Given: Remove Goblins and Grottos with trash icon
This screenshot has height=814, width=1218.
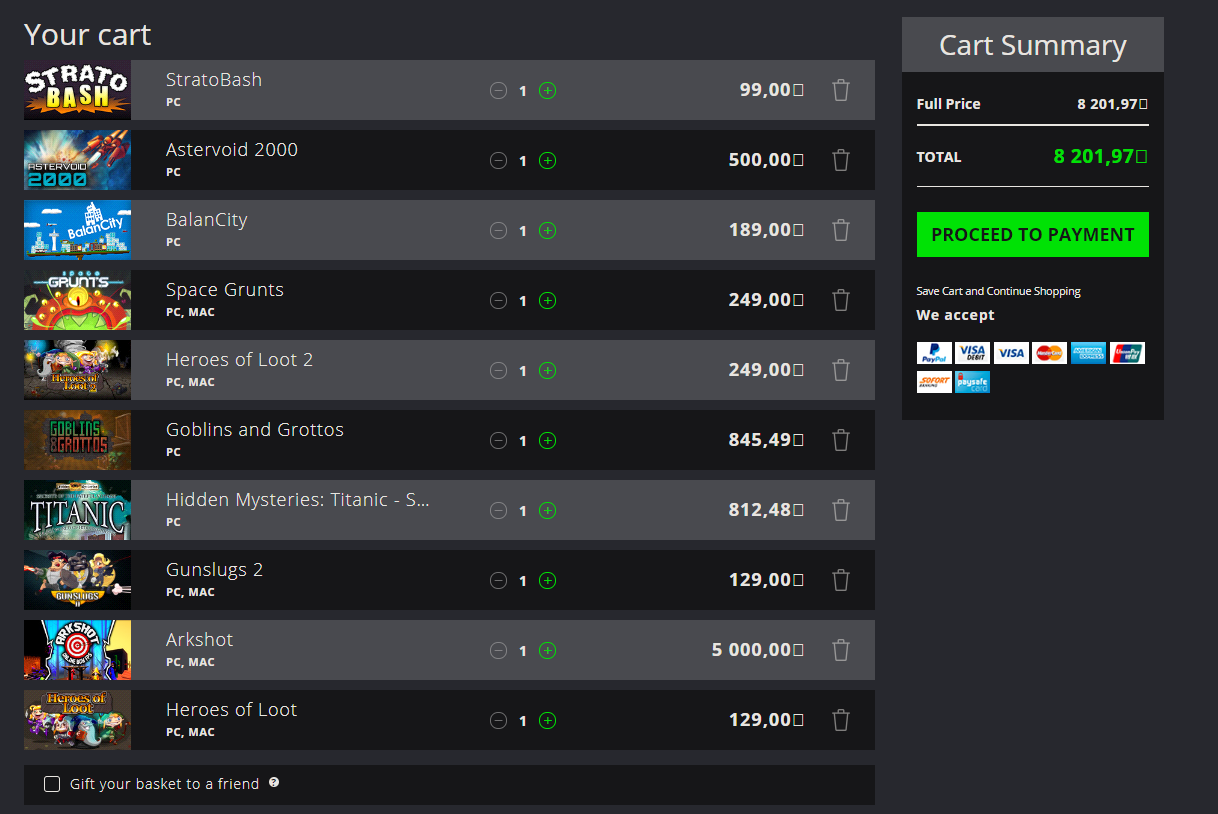Looking at the screenshot, I should (x=841, y=440).
